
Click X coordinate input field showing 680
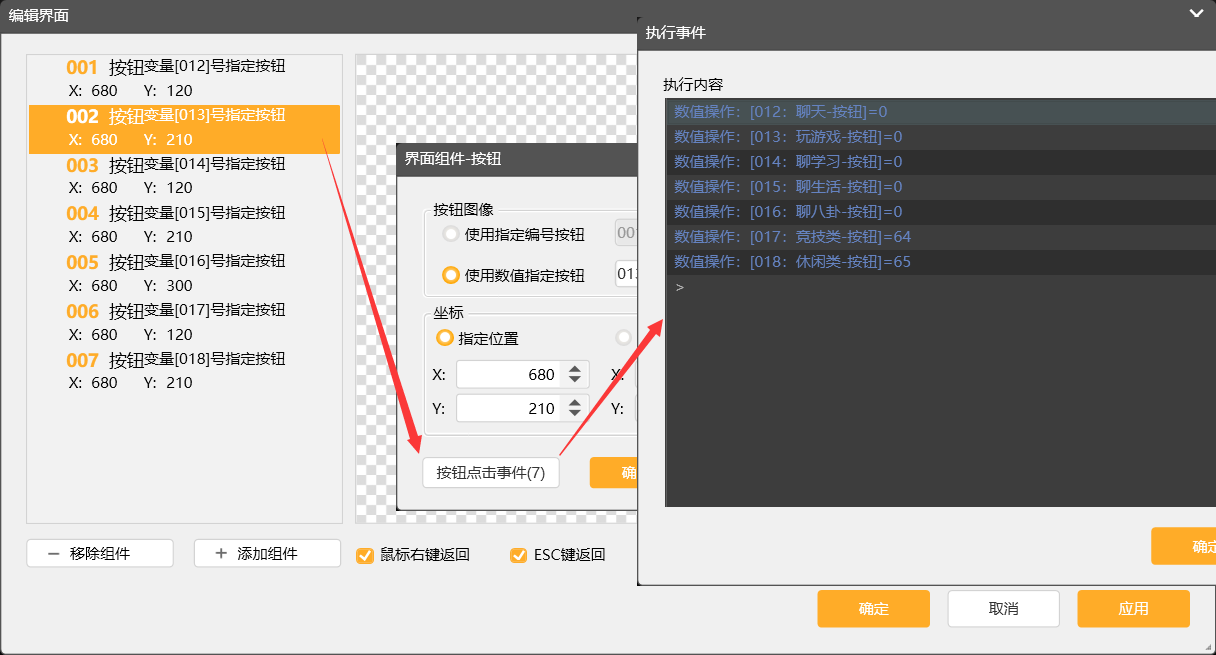510,375
